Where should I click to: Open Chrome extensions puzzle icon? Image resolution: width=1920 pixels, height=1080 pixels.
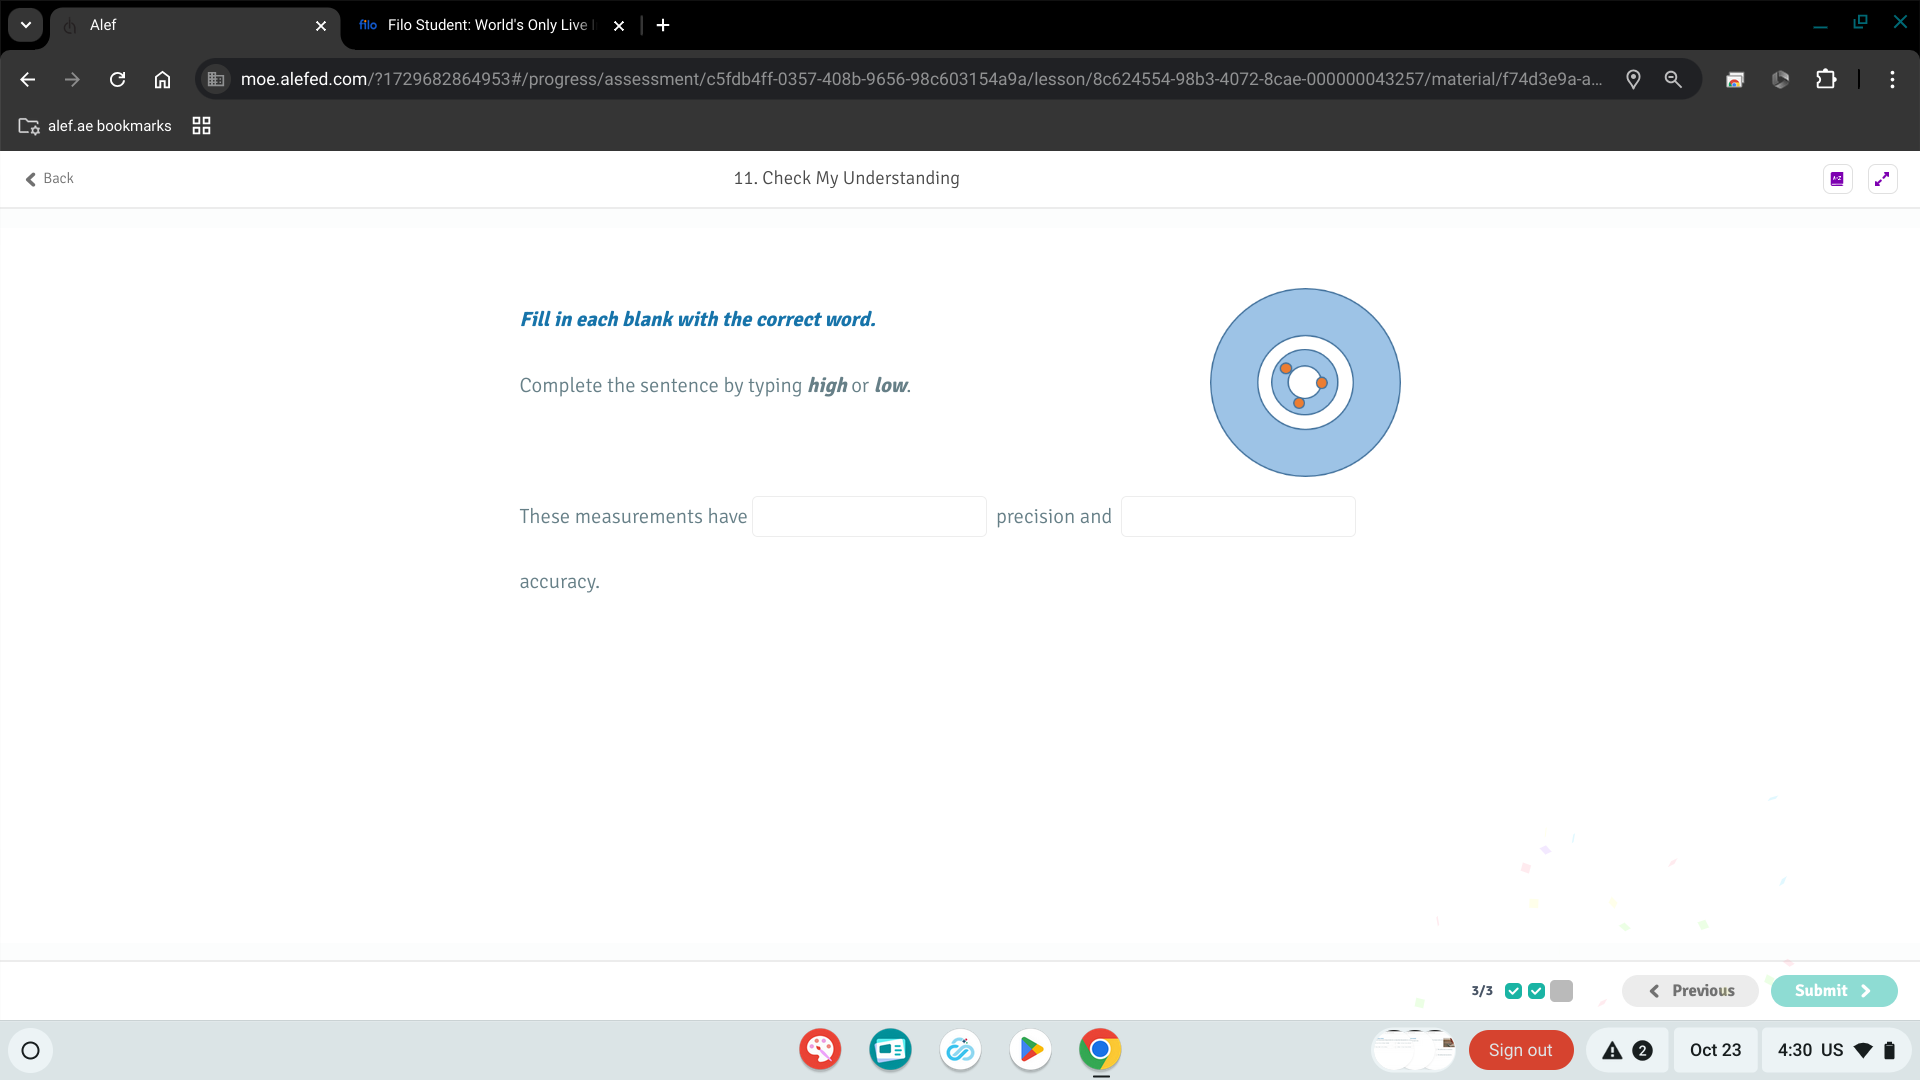tap(1826, 79)
